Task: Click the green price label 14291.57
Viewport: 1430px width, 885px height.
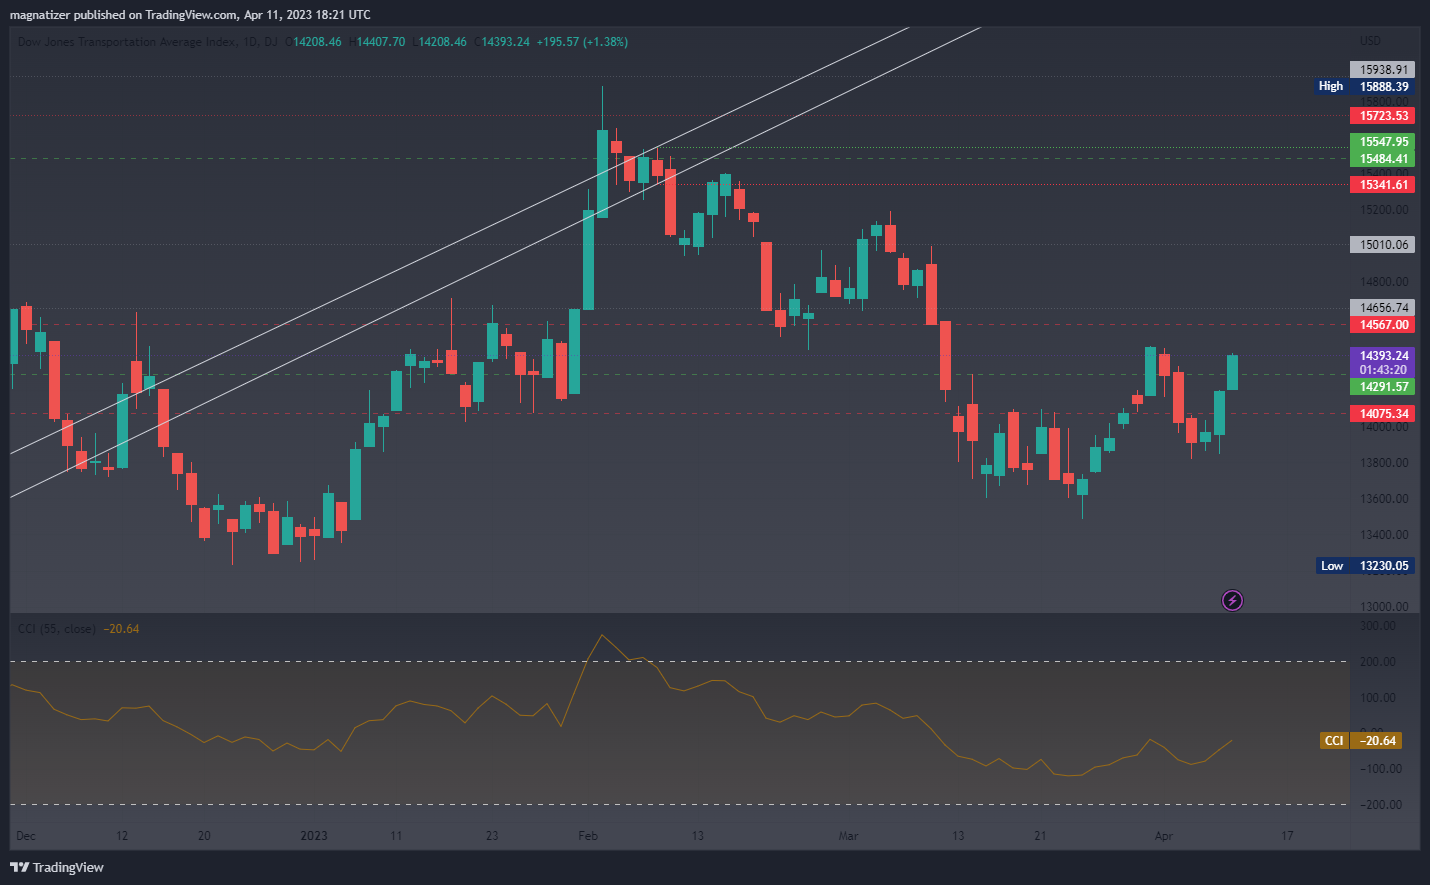Action: coord(1383,387)
